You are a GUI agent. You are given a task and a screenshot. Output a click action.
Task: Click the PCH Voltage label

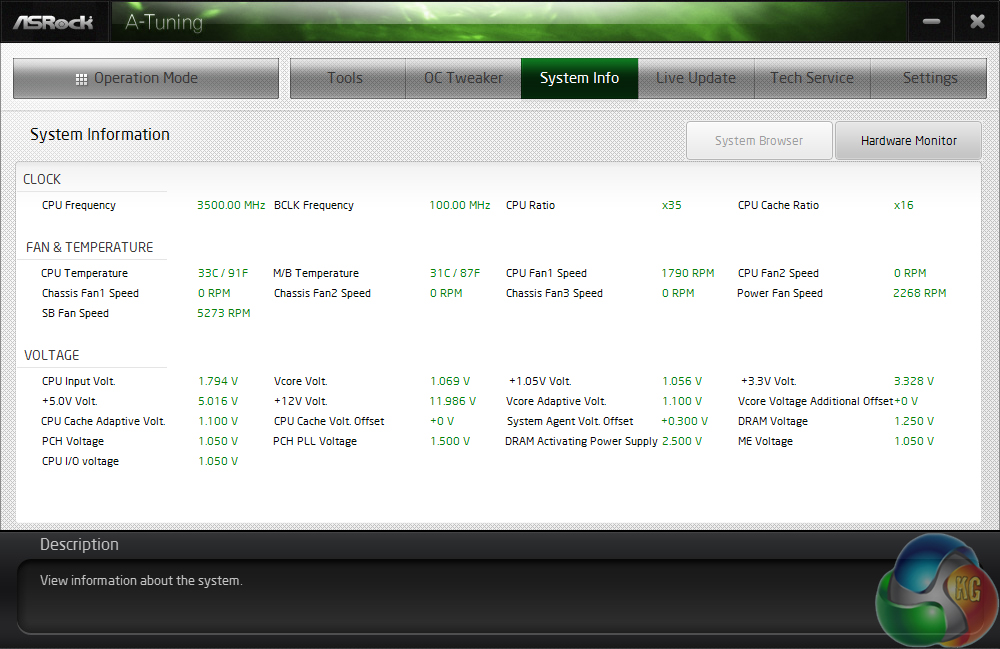coord(73,441)
